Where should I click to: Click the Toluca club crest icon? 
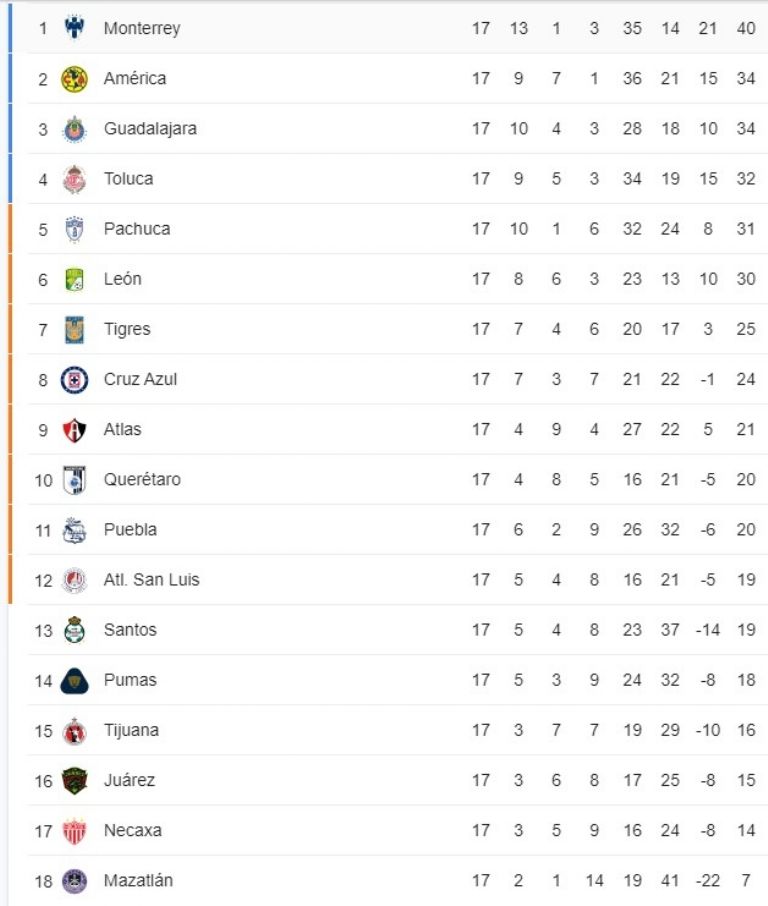(x=74, y=179)
